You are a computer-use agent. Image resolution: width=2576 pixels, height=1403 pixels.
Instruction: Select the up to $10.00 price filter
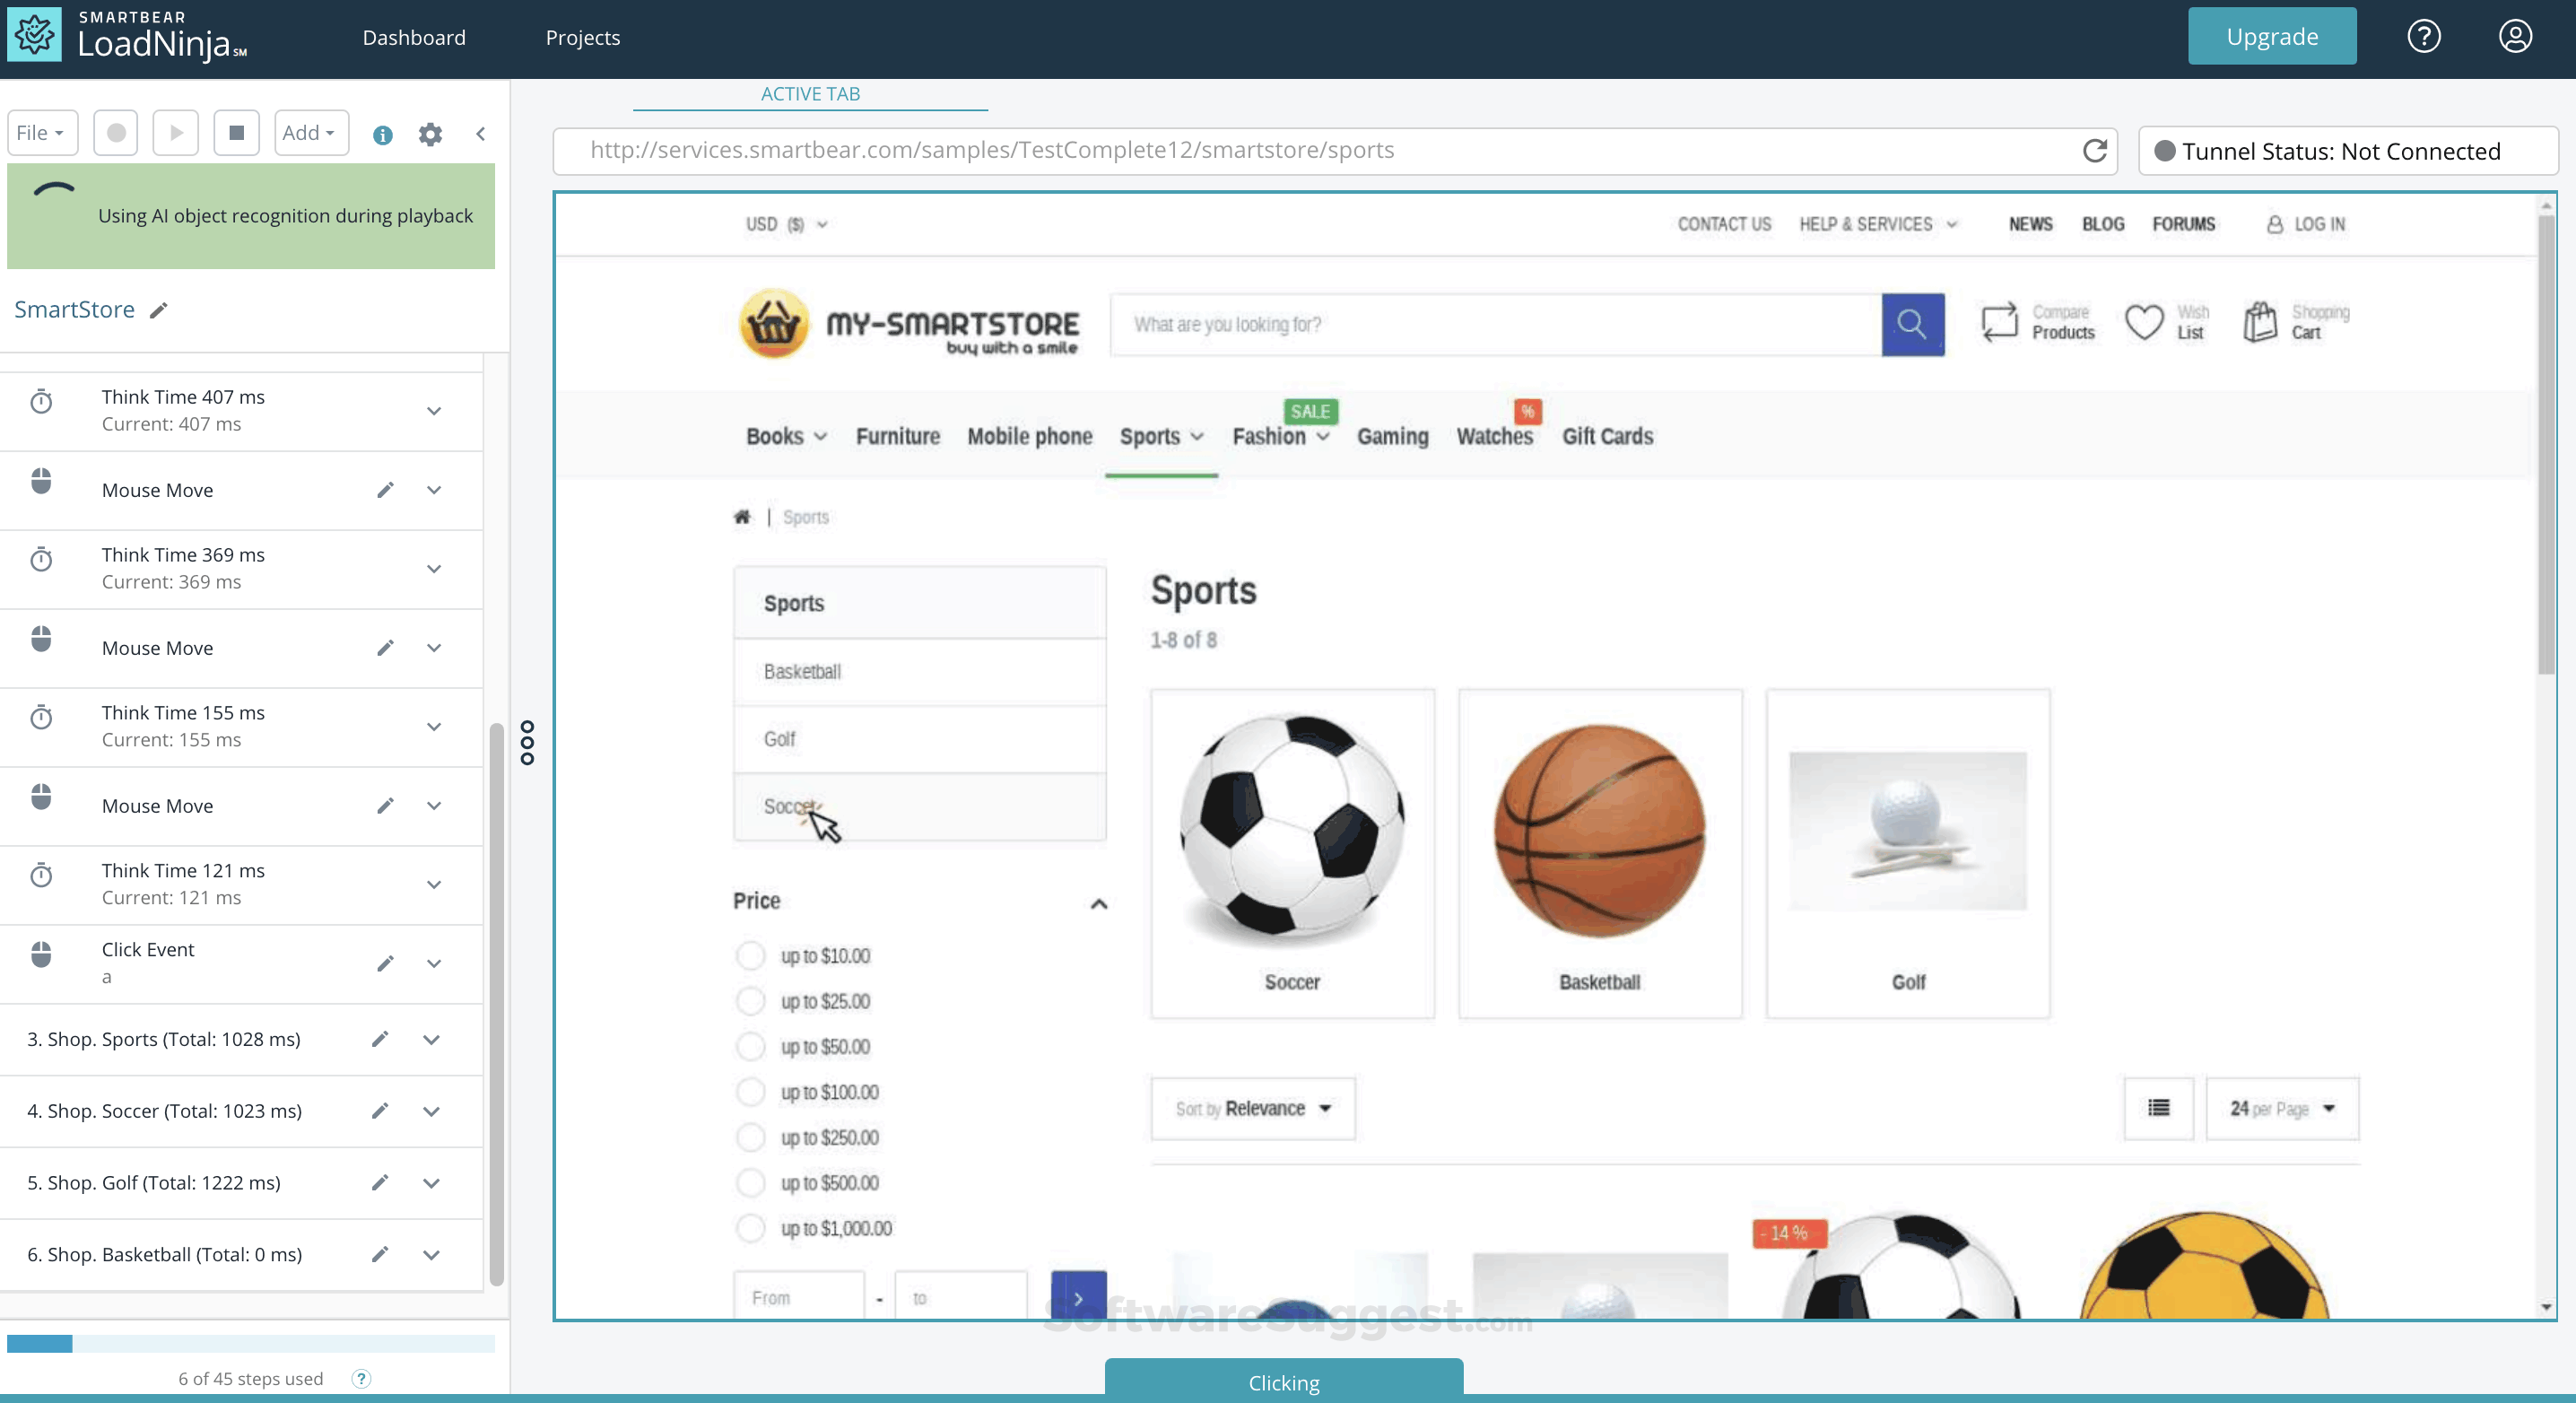(x=750, y=955)
